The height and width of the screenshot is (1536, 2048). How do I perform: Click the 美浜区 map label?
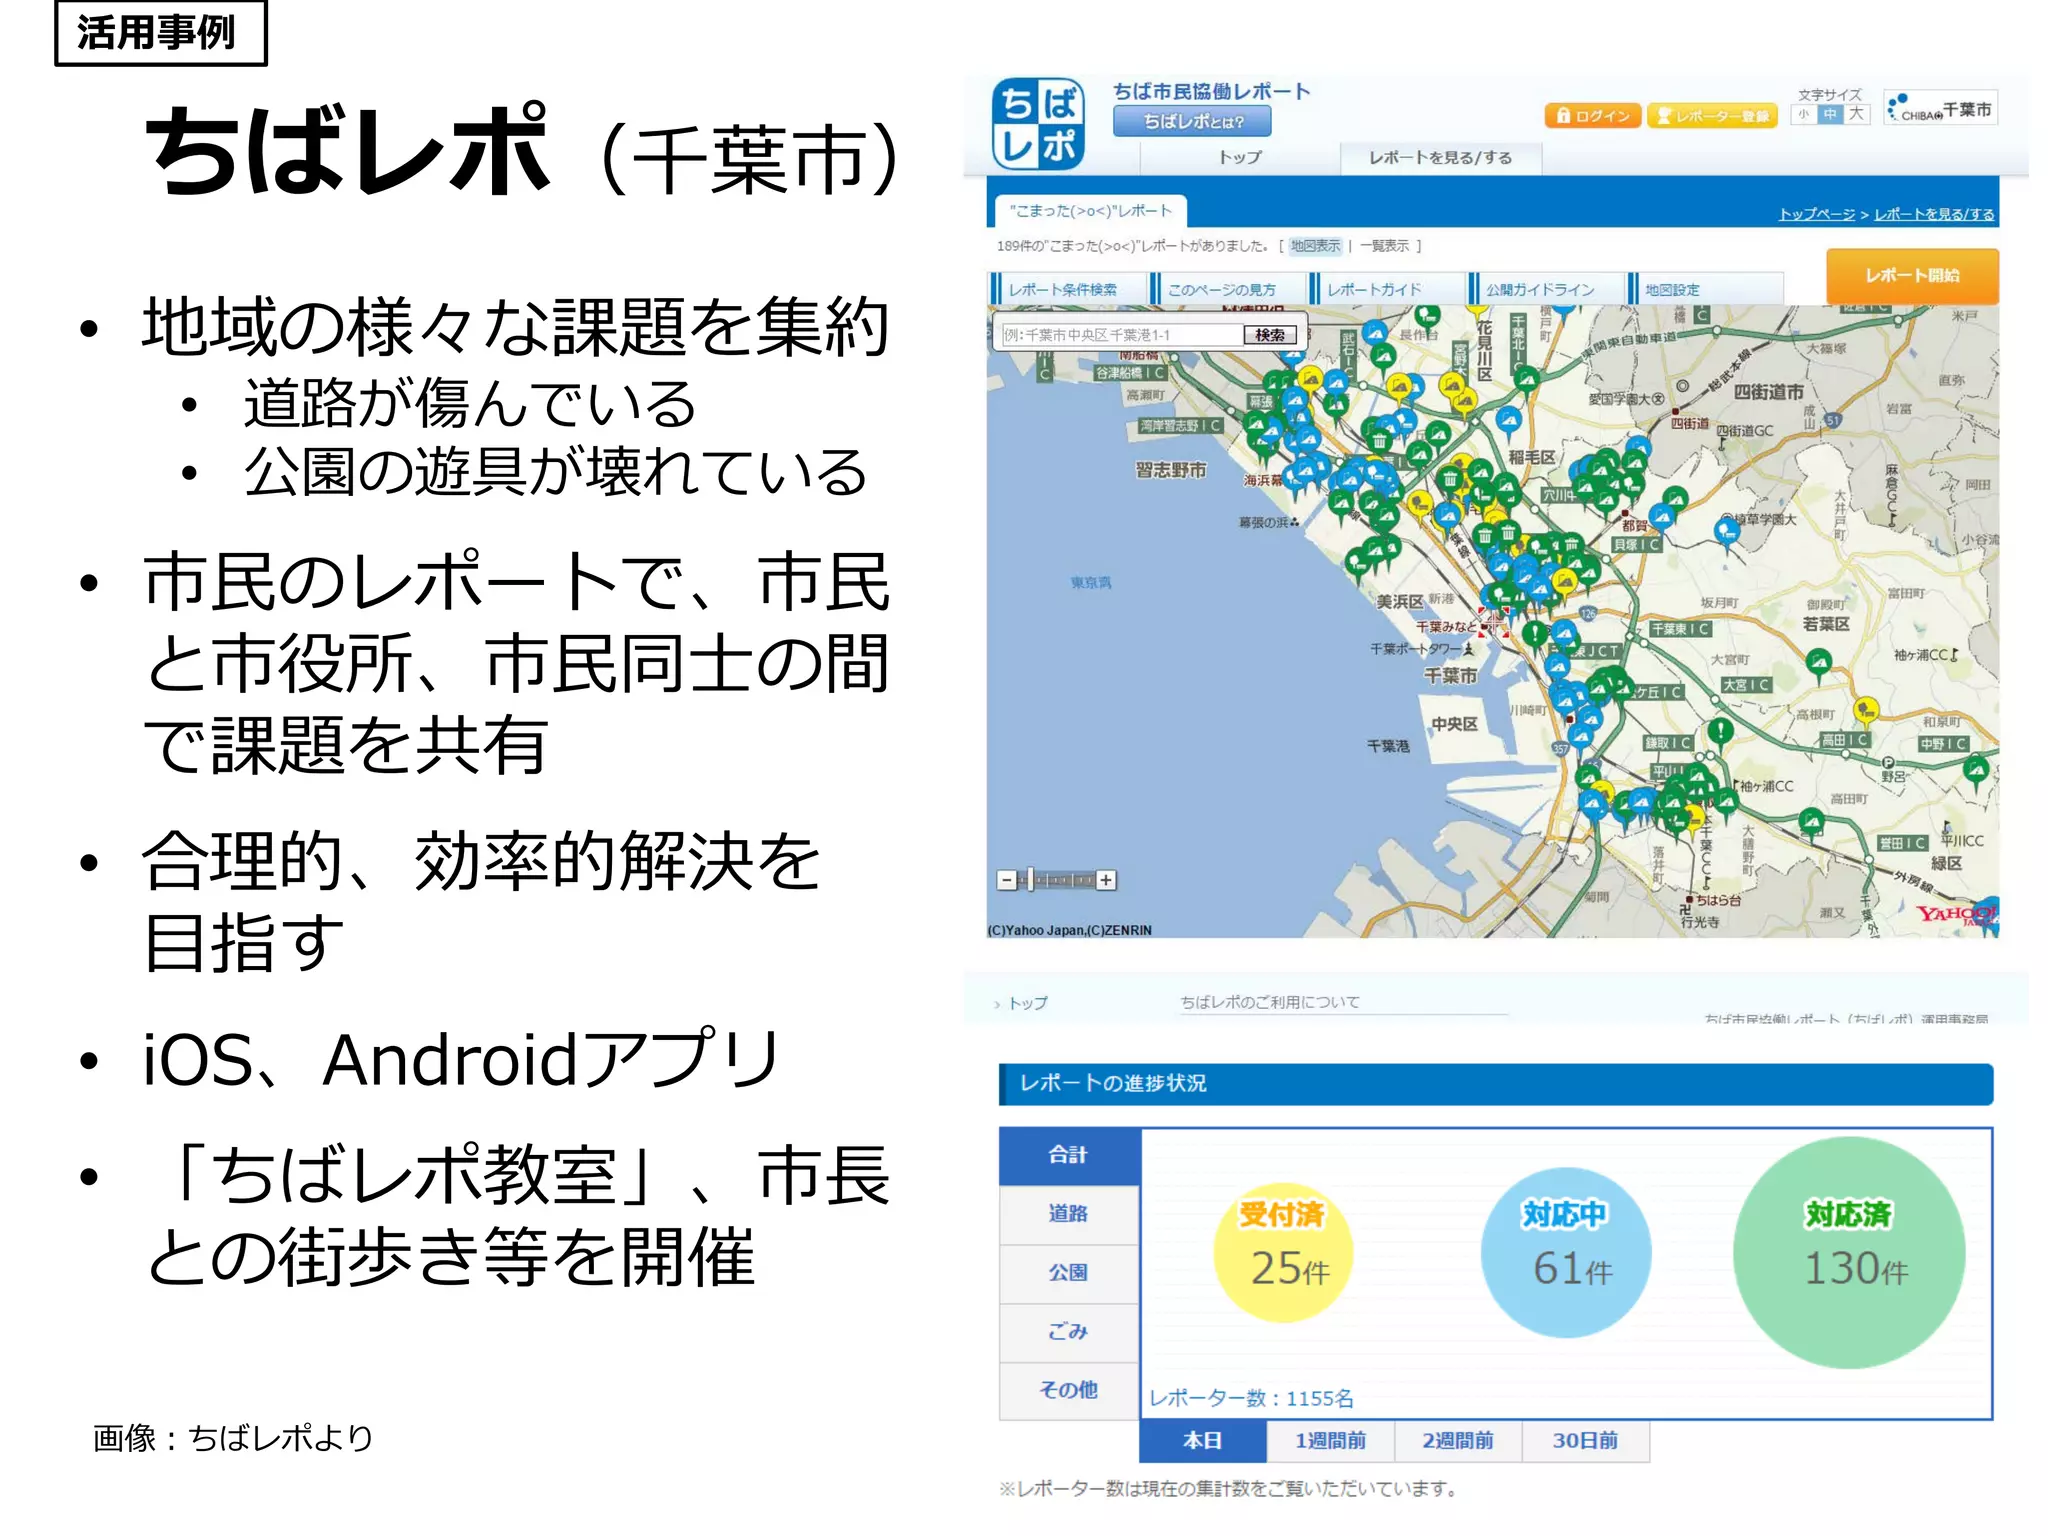tap(1399, 602)
